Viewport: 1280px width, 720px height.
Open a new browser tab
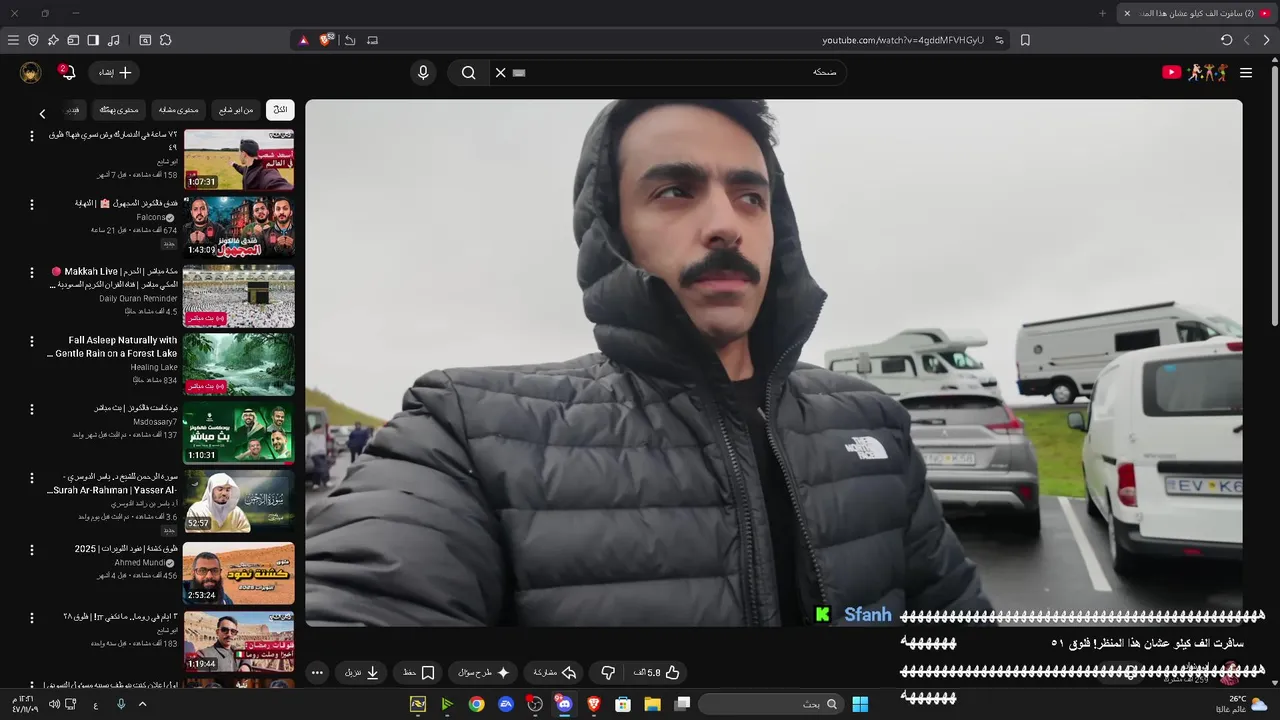(x=1103, y=13)
